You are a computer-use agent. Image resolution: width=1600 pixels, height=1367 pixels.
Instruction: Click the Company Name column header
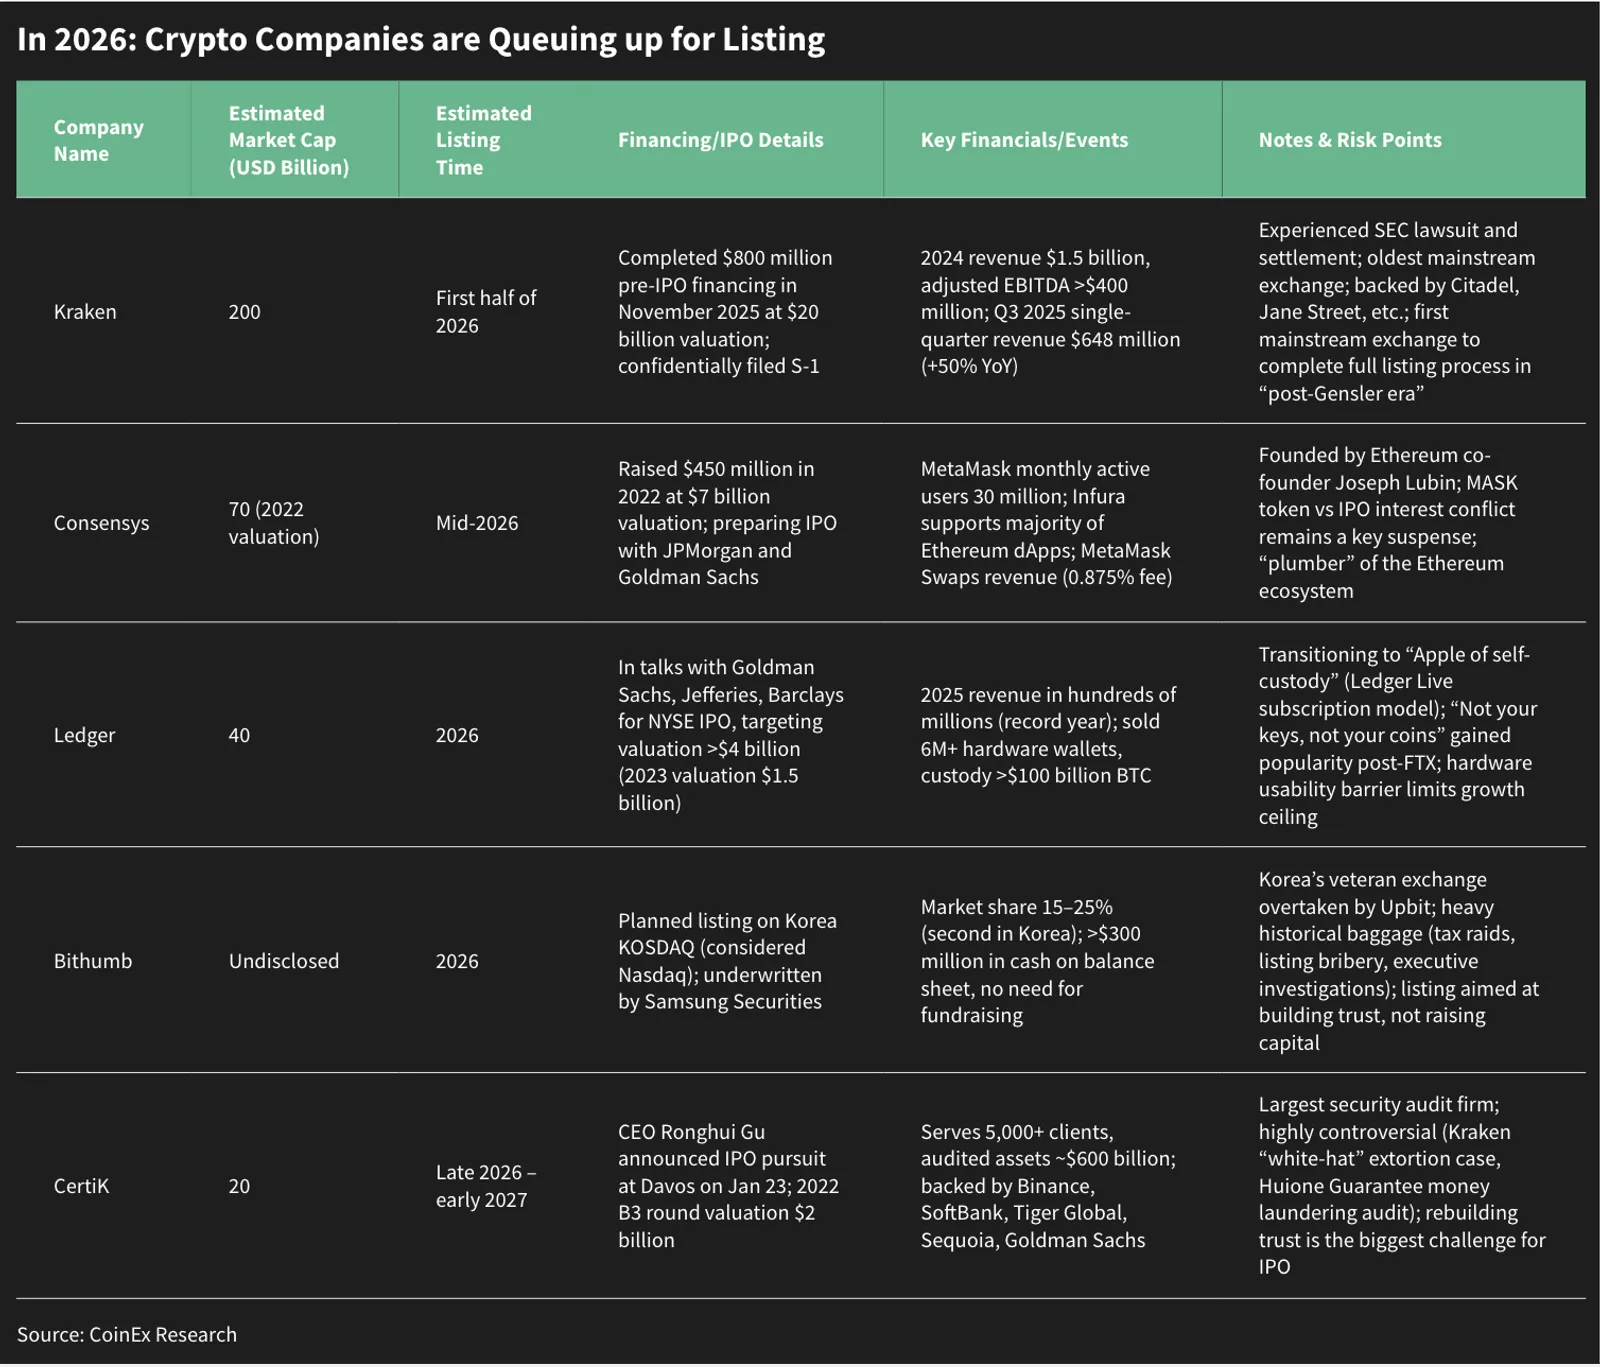[x=98, y=141]
